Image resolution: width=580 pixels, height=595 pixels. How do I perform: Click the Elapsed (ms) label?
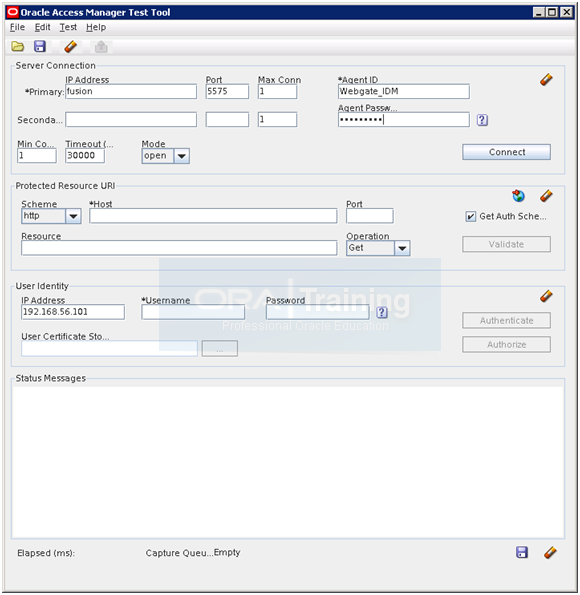tap(46, 553)
